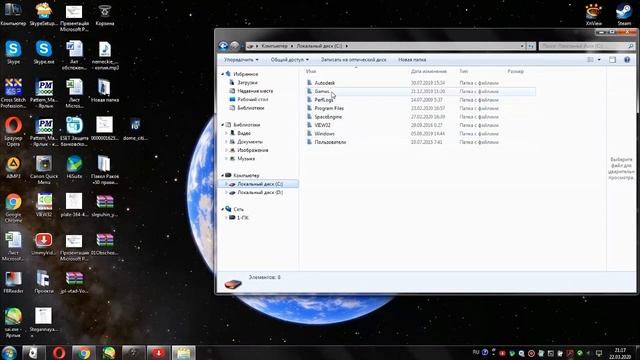This screenshot has height=360, width=640.
Task: Expand the Документы library node
Action: 227,142
